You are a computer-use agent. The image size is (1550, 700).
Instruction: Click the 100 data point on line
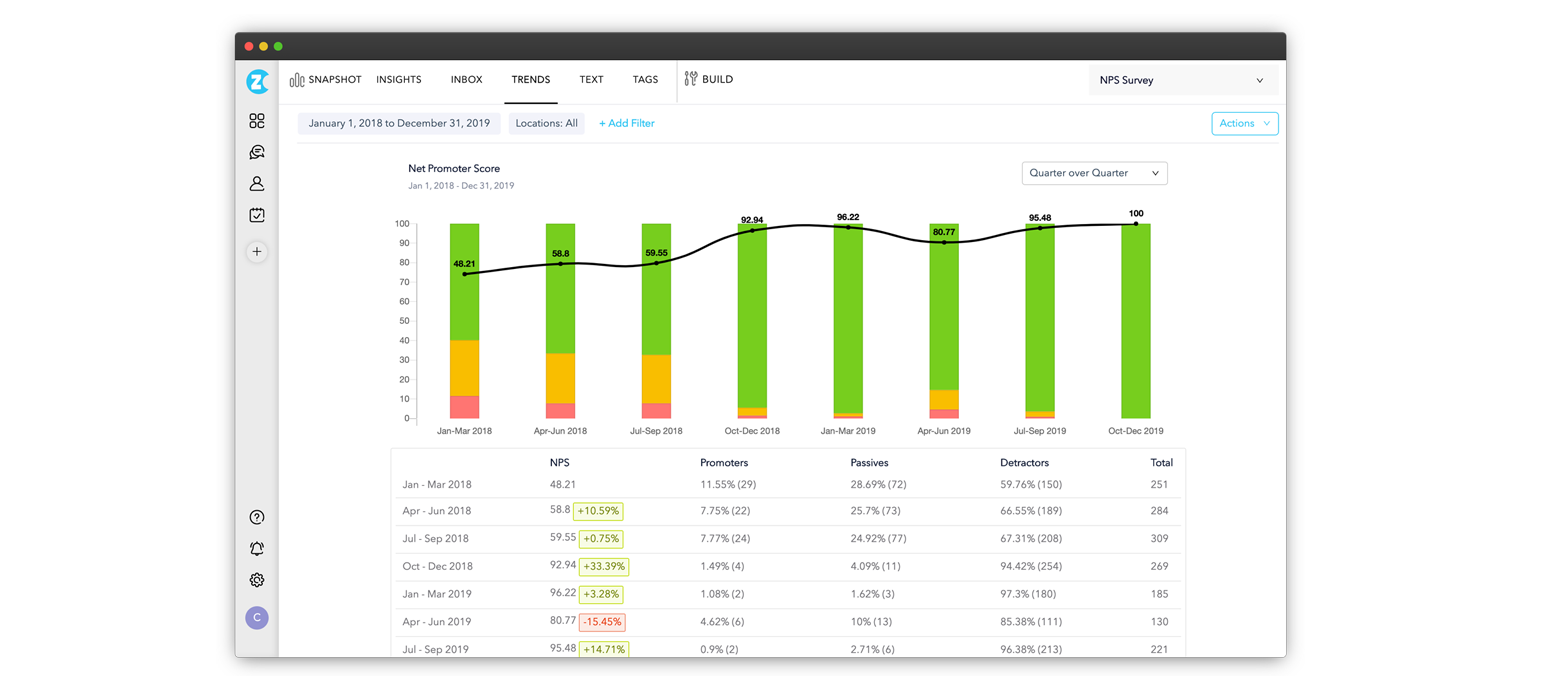(x=1136, y=224)
